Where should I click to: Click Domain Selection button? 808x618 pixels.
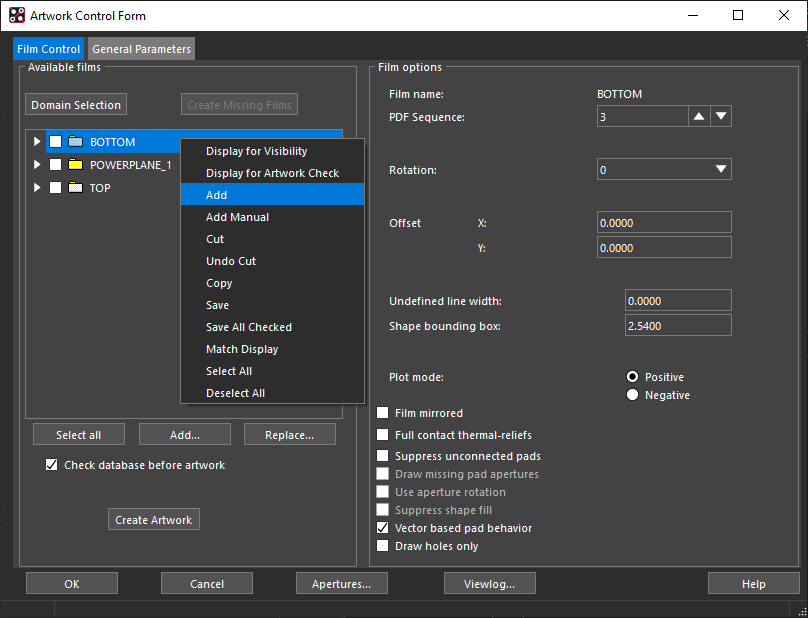point(76,105)
